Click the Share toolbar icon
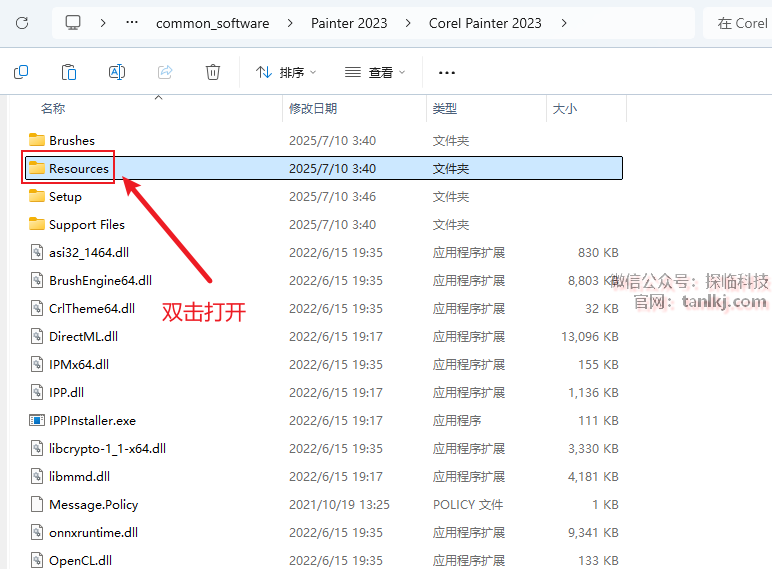Screen dimensions: 772x574 pos(165,72)
